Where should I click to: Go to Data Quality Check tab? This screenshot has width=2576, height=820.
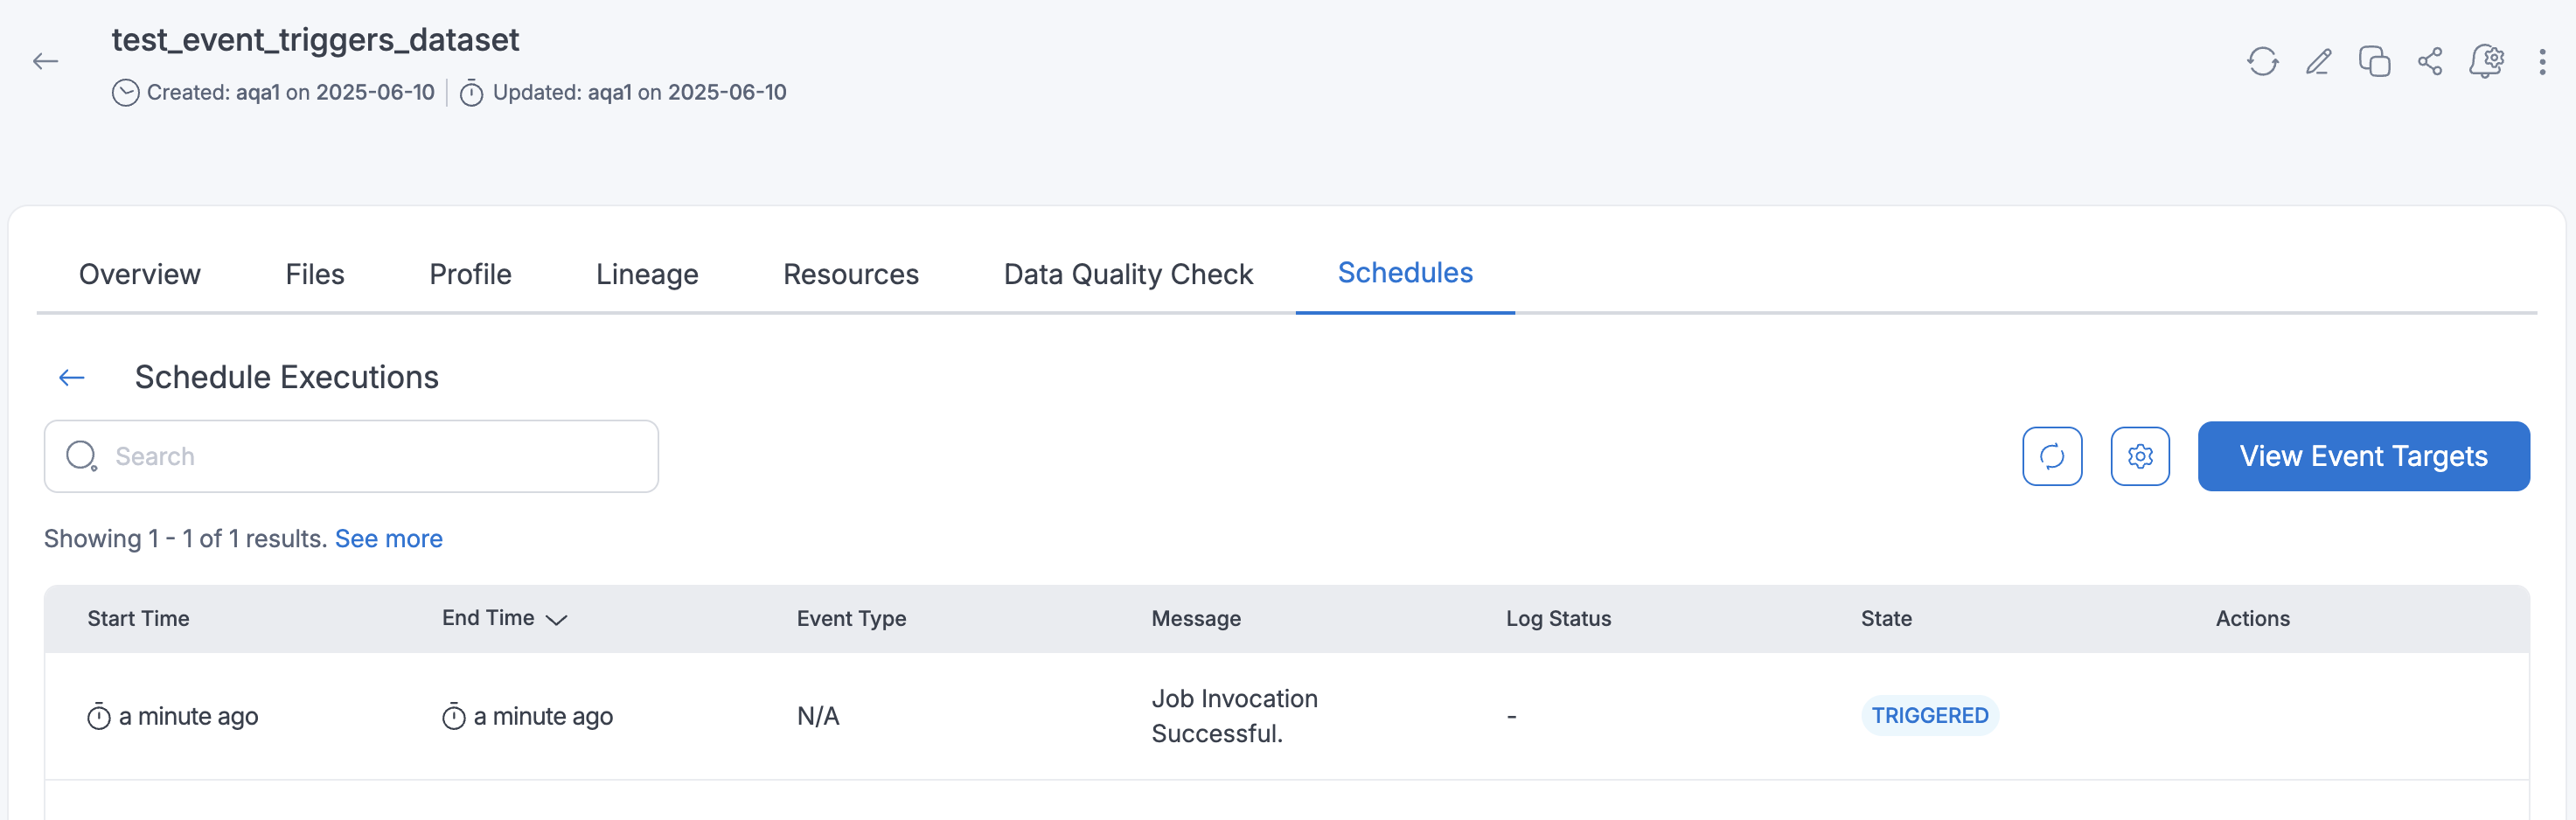click(x=1128, y=274)
